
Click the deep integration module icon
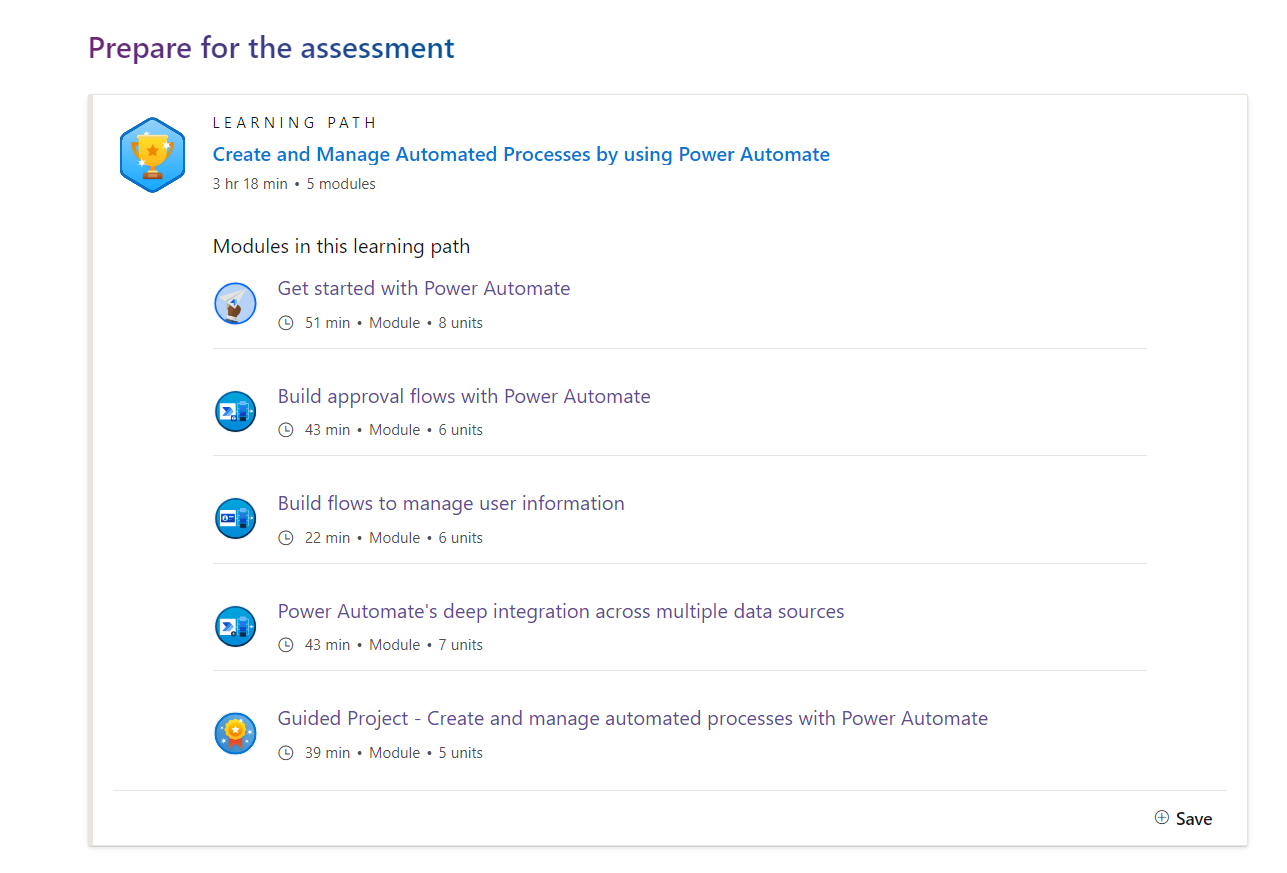pos(235,626)
